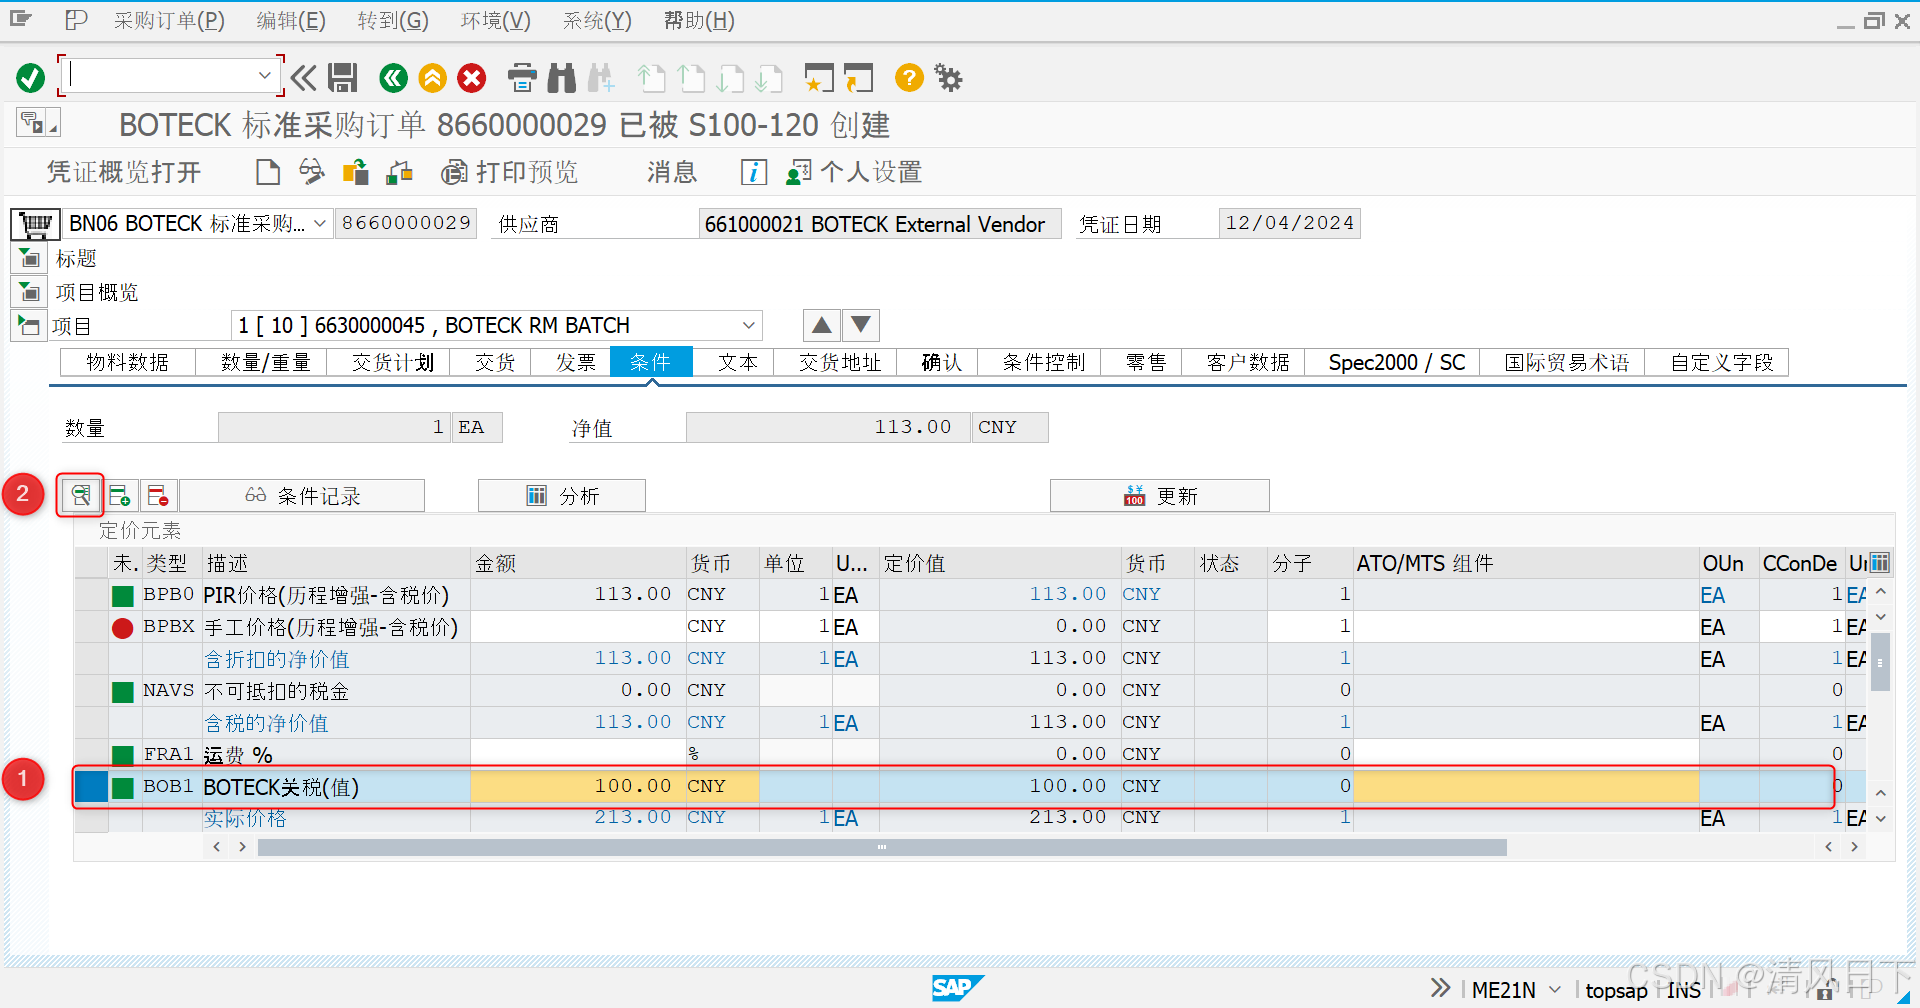Click the next item down-triangle button
The width and height of the screenshot is (1920, 1008).
click(861, 325)
